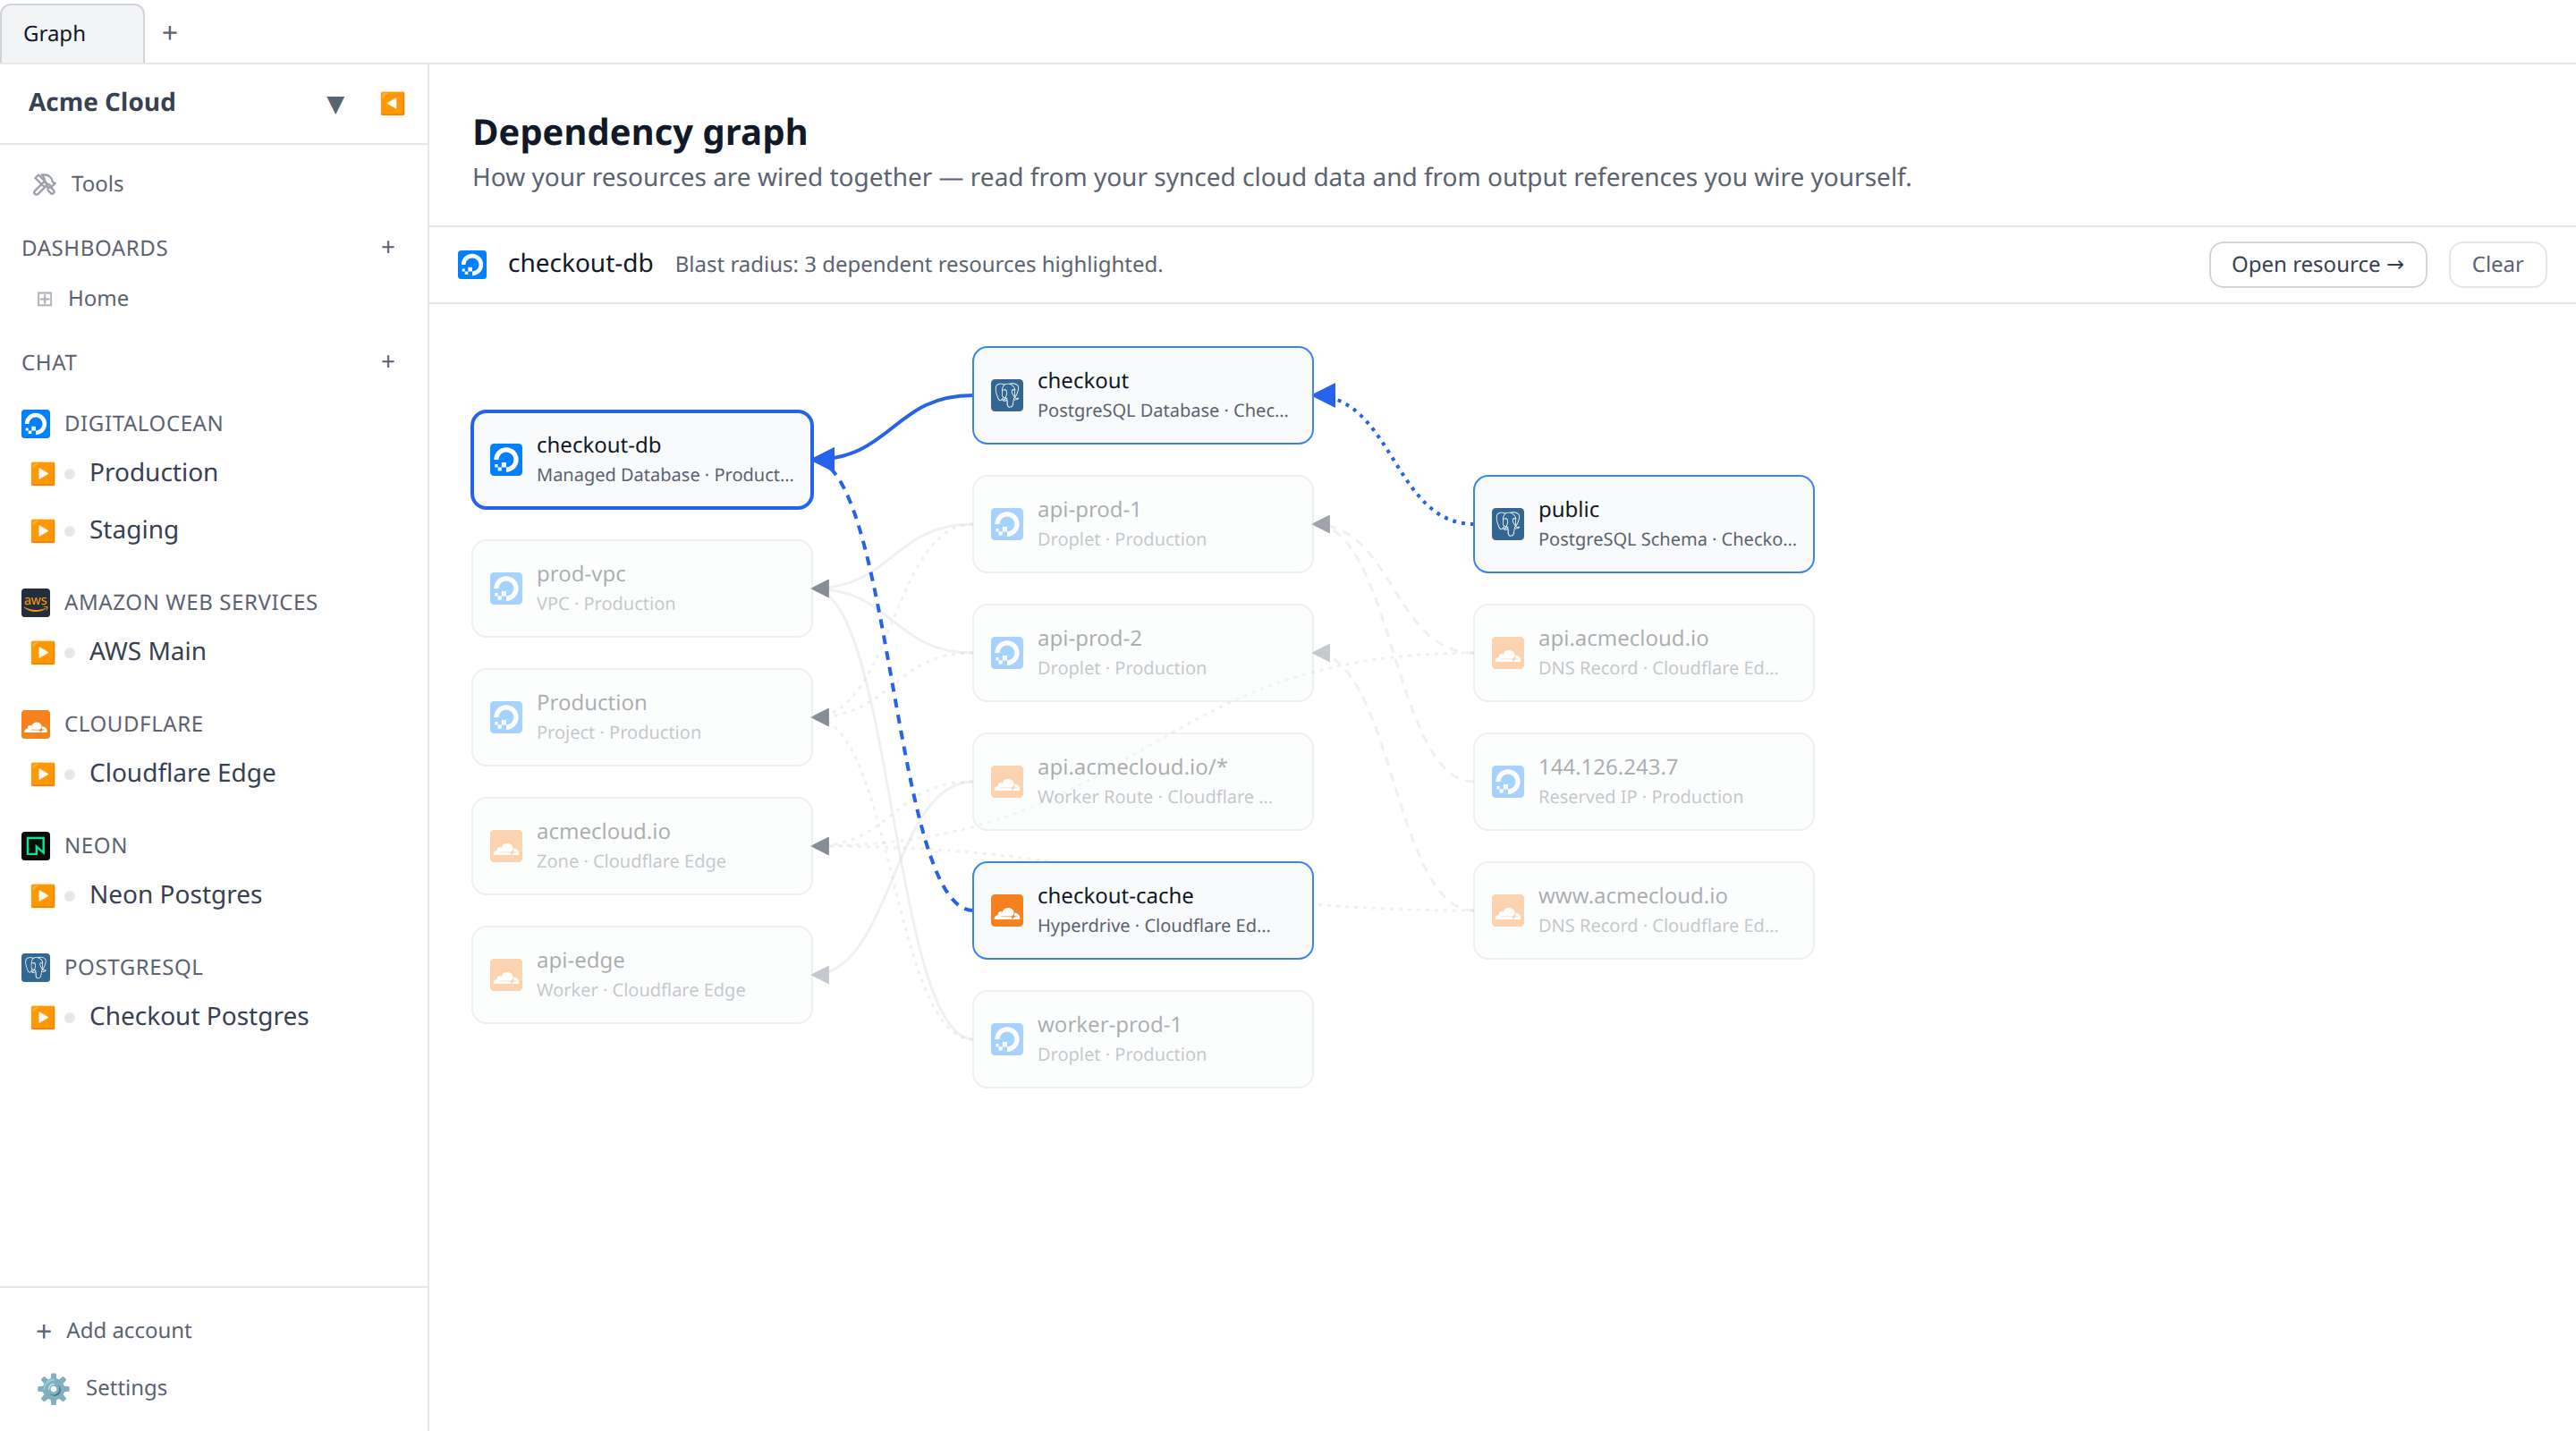This screenshot has height=1431, width=2576.
Task: Click the PostgreSQL icon on checkout node
Action: [1007, 396]
